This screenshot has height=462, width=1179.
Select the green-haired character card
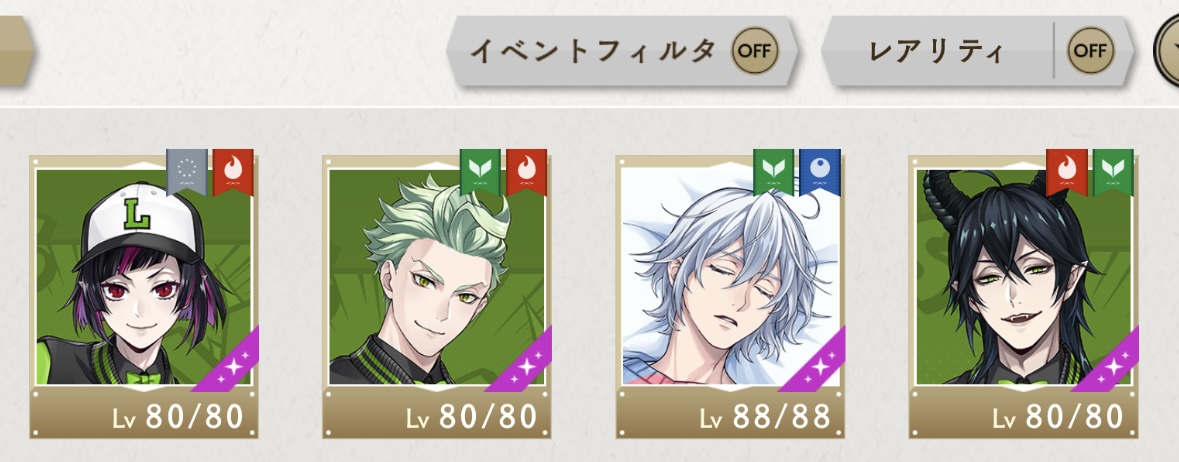(x=437, y=297)
